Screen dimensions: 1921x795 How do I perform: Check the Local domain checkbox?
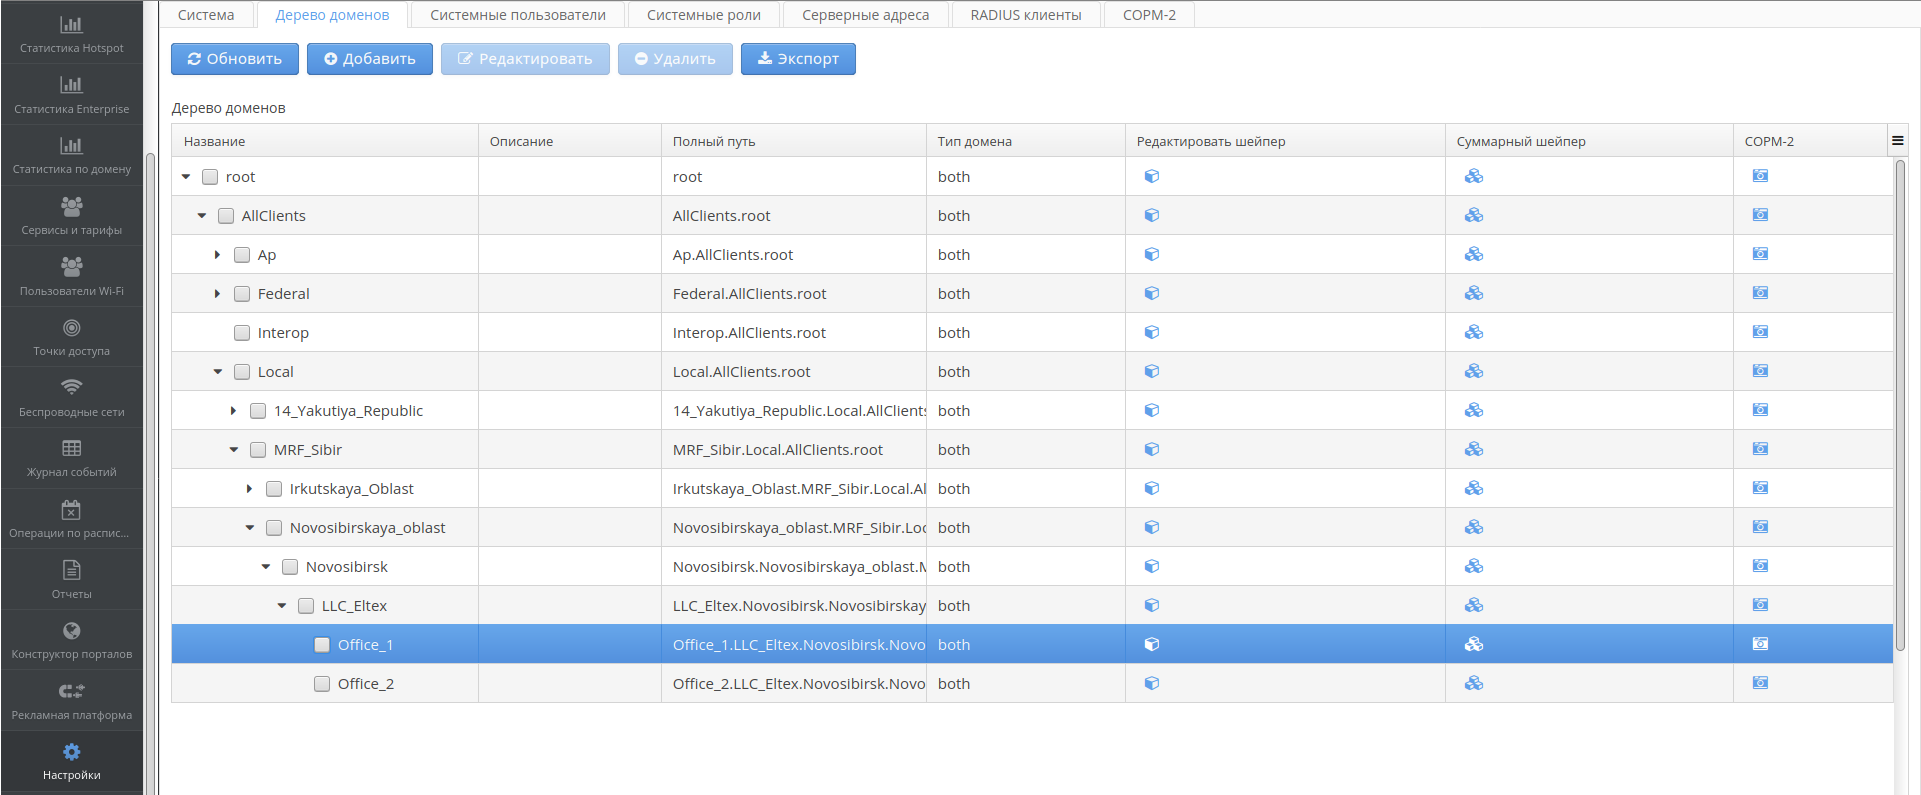coord(242,372)
